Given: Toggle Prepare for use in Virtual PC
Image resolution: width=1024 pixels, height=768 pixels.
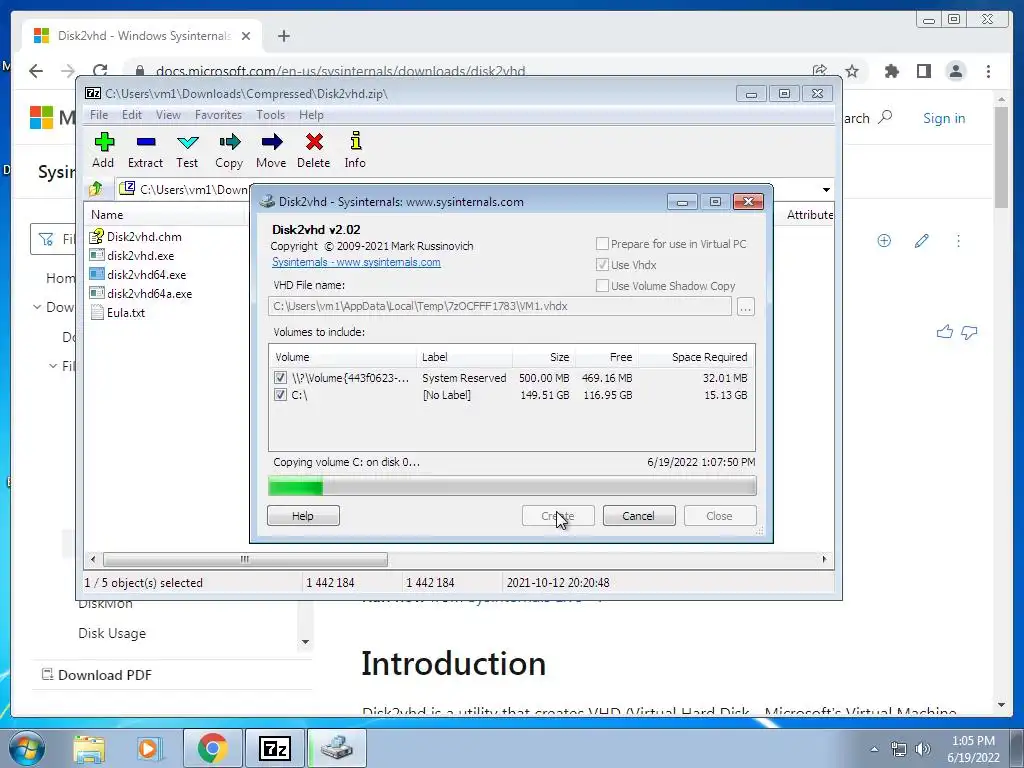Looking at the screenshot, I should point(602,244).
